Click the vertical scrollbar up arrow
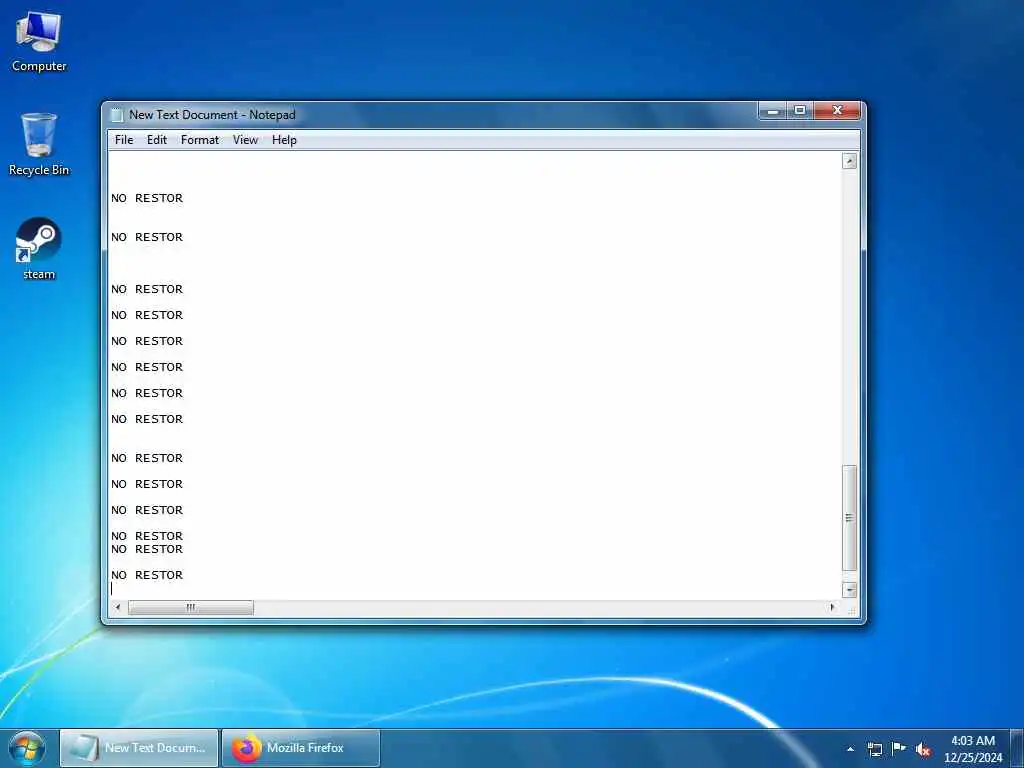1024x768 pixels. [849, 161]
